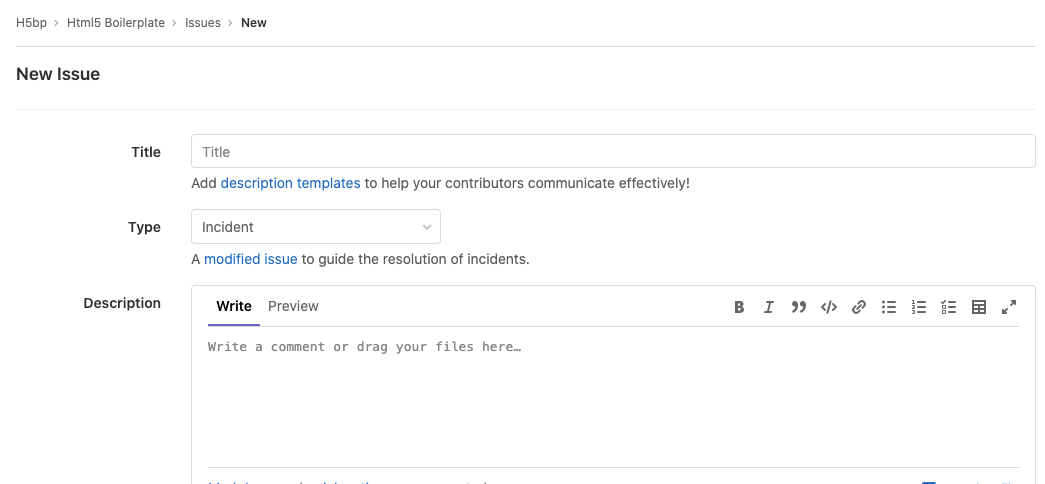Open the description templates link
The width and height of the screenshot is (1045, 484).
(x=290, y=183)
